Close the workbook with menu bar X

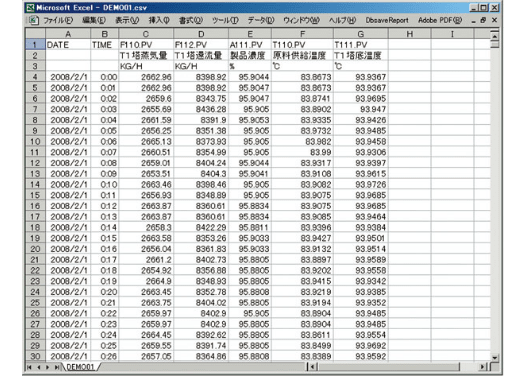point(494,20)
